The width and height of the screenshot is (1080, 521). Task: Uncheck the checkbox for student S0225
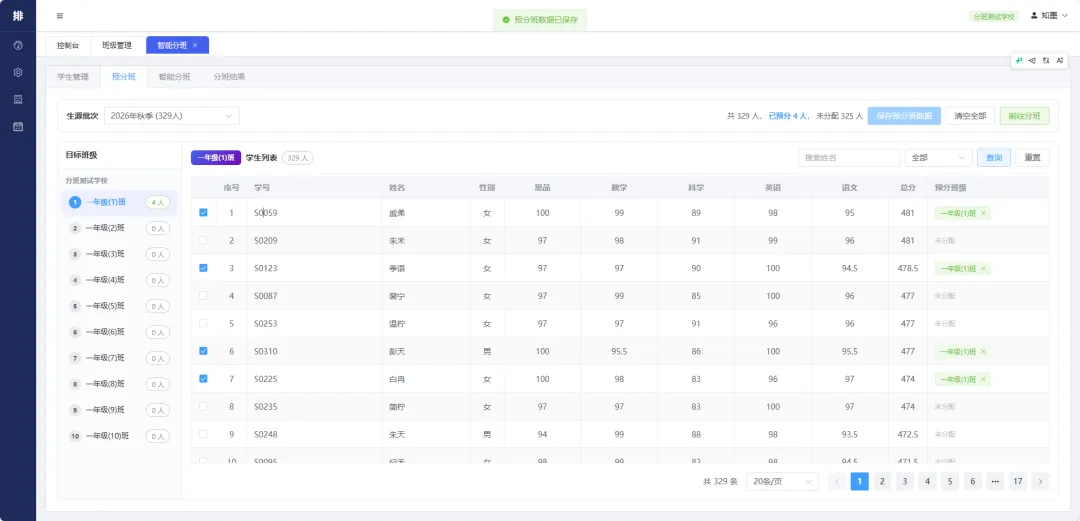(203, 378)
